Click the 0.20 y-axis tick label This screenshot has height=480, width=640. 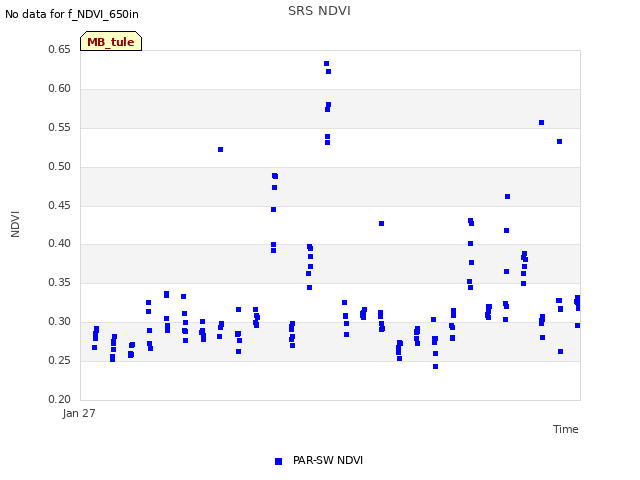(59, 399)
